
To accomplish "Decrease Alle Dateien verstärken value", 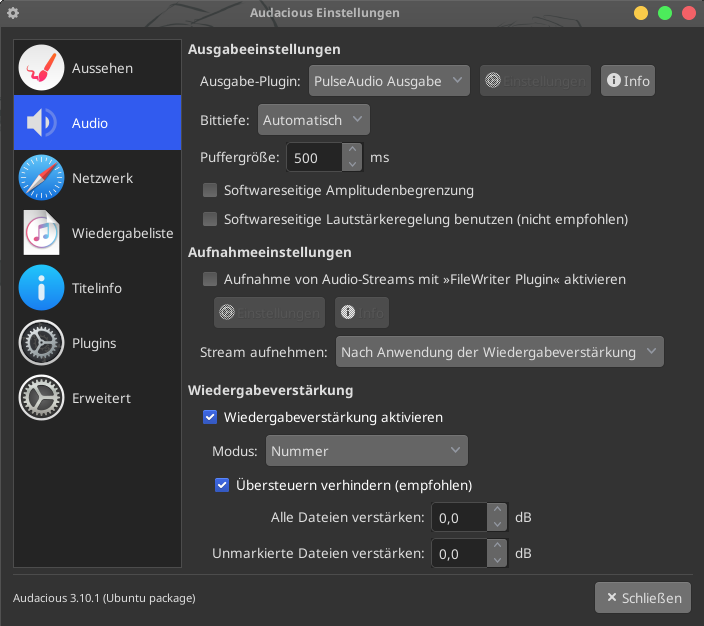I will [x=497, y=524].
